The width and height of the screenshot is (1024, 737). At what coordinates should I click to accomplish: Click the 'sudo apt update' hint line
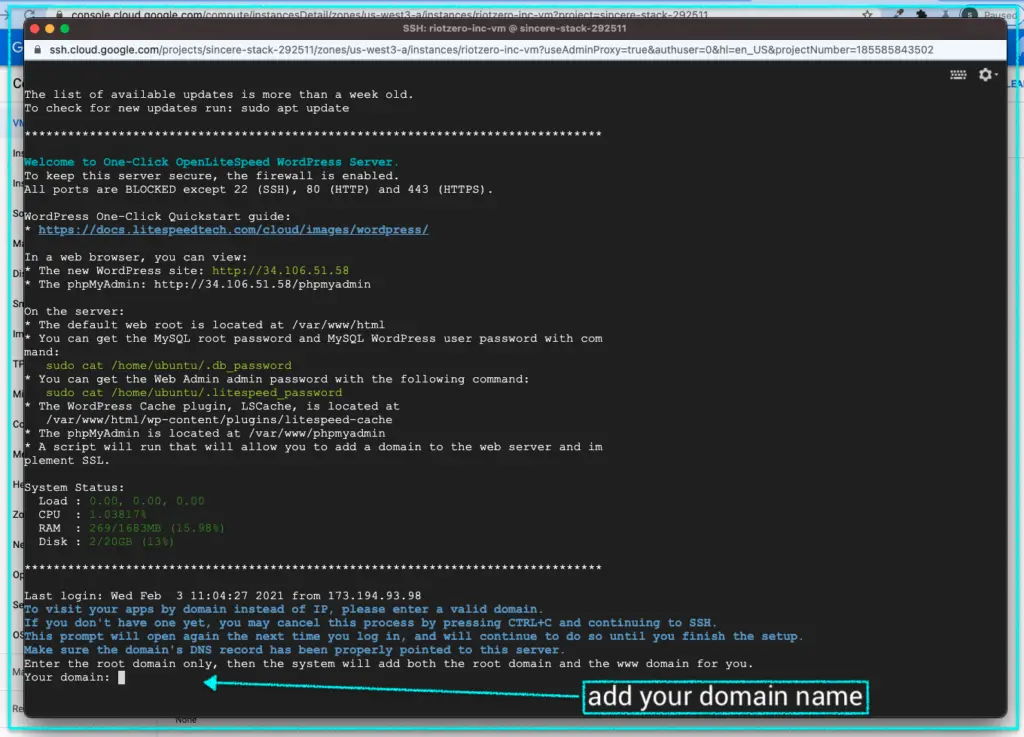tap(187, 108)
